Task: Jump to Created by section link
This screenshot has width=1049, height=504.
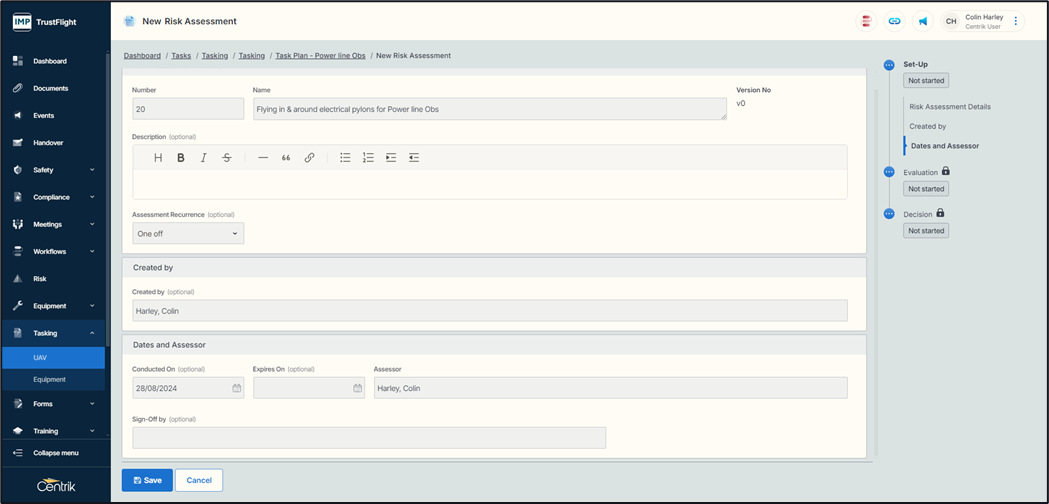Action: (927, 127)
